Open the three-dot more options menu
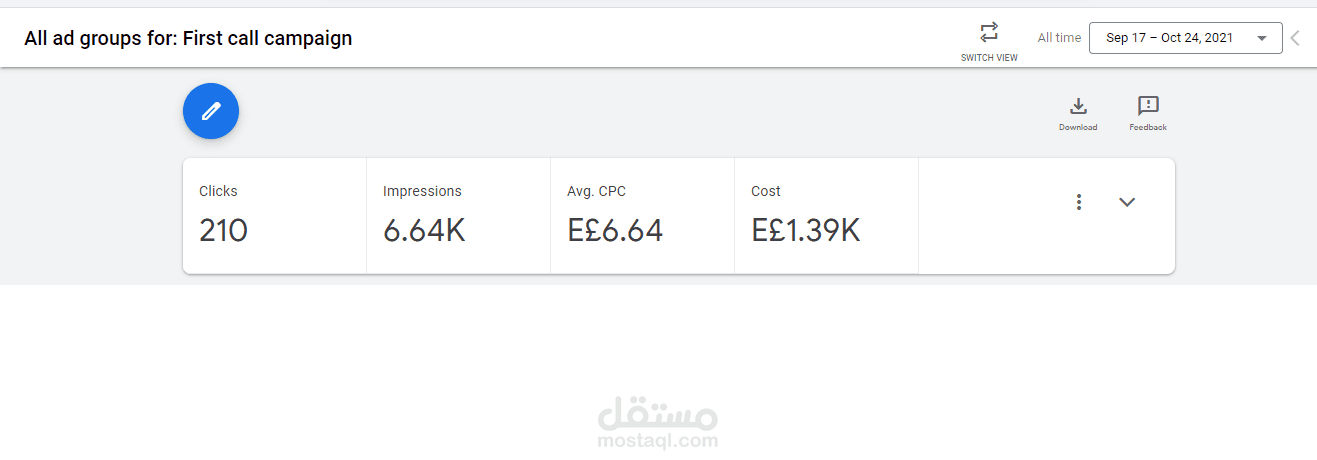Viewport: 1317px width, 460px height. pyautogui.click(x=1079, y=202)
